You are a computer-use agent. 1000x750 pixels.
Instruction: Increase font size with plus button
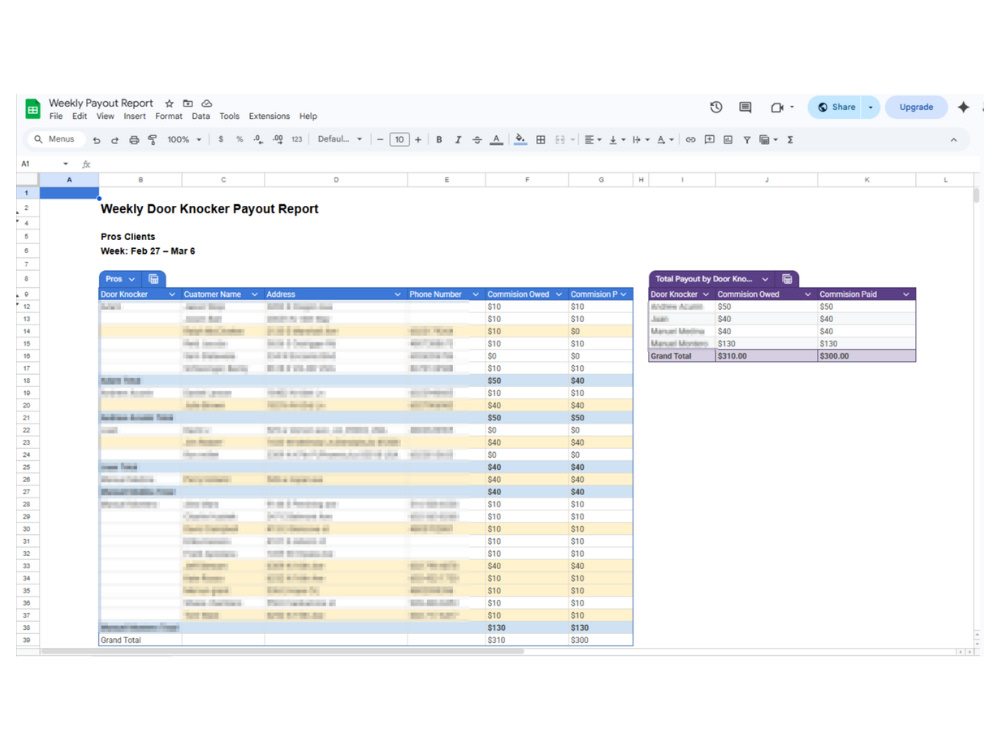[x=418, y=140]
